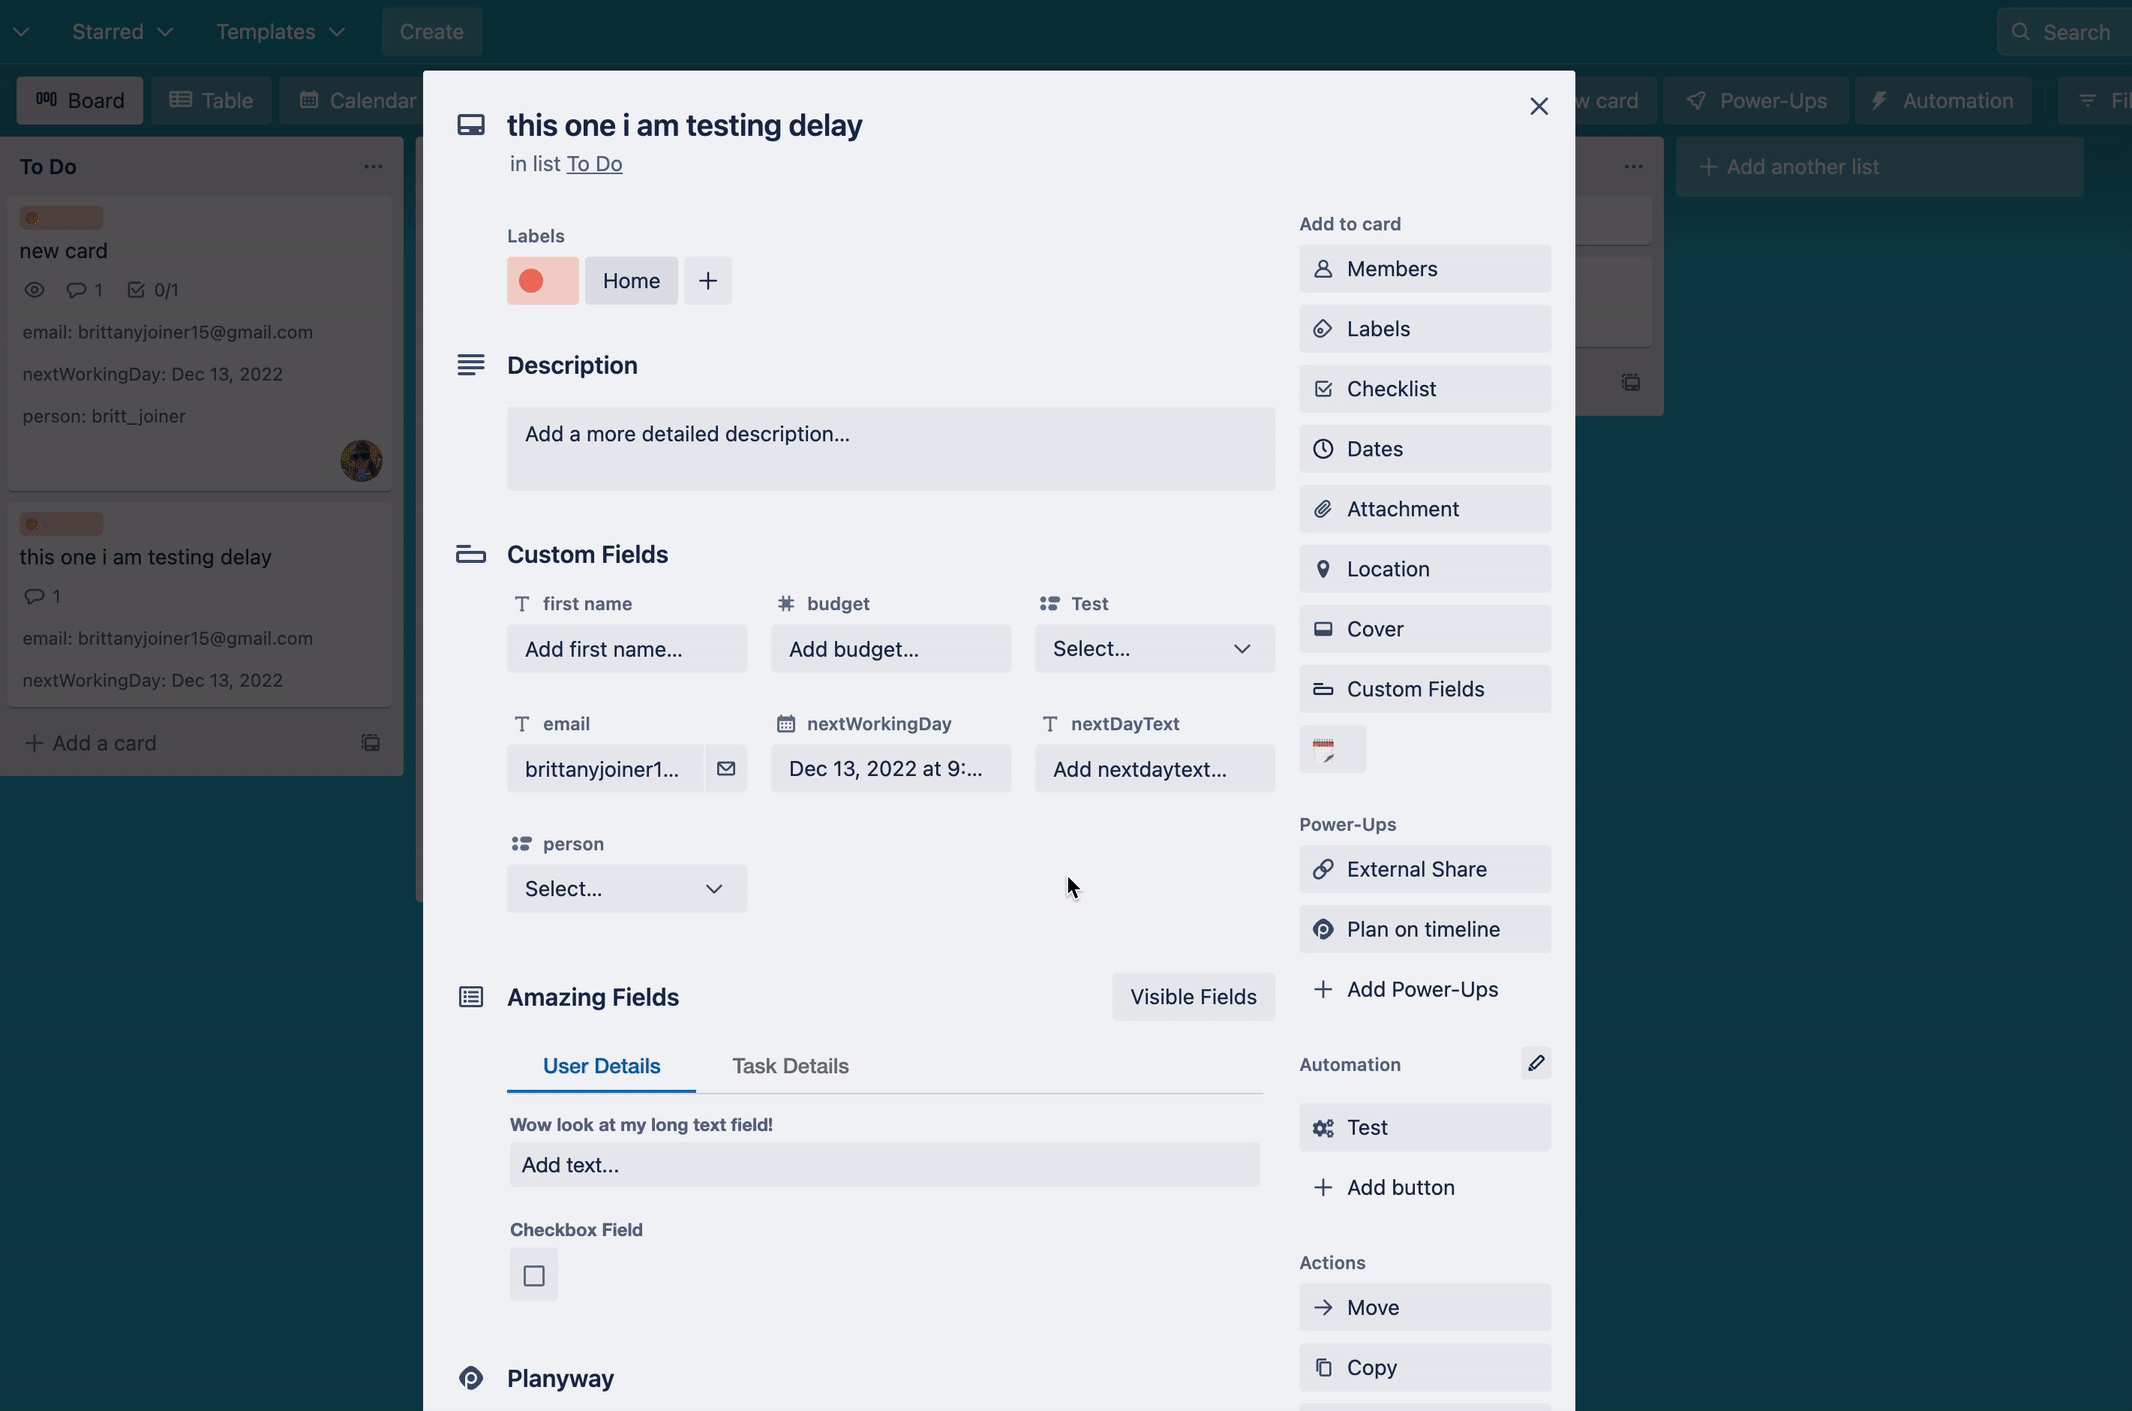
Task: Edit Automation with the pencil icon
Action: coord(1536,1063)
